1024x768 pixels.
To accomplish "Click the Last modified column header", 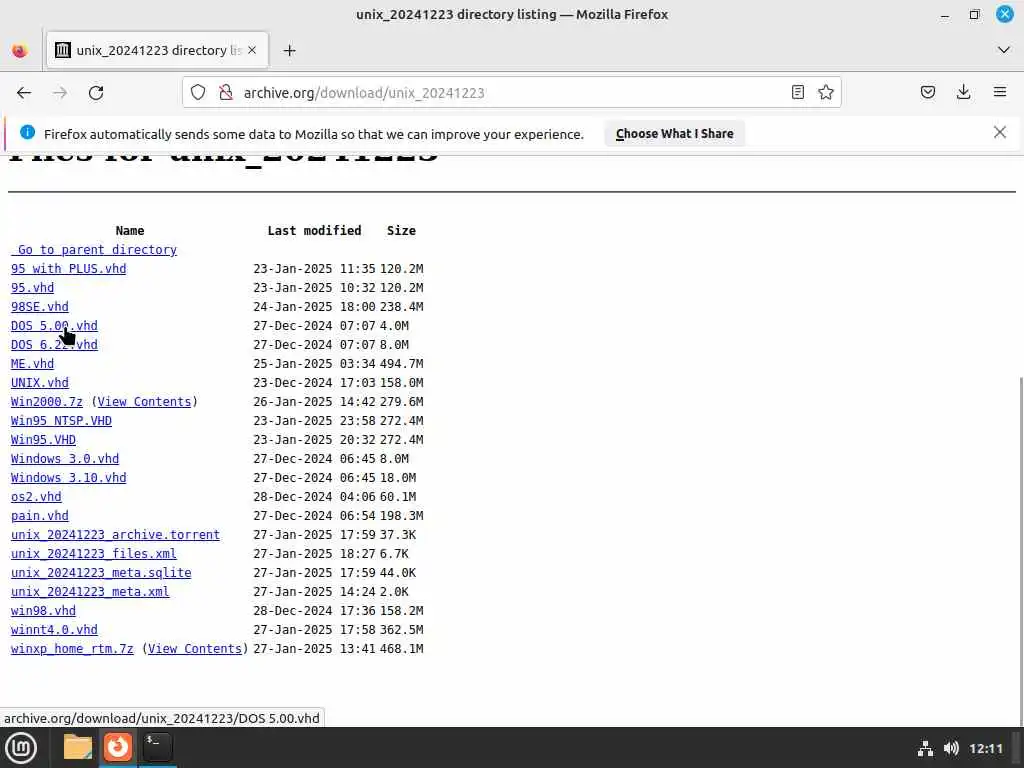I will pyautogui.click(x=314, y=231).
